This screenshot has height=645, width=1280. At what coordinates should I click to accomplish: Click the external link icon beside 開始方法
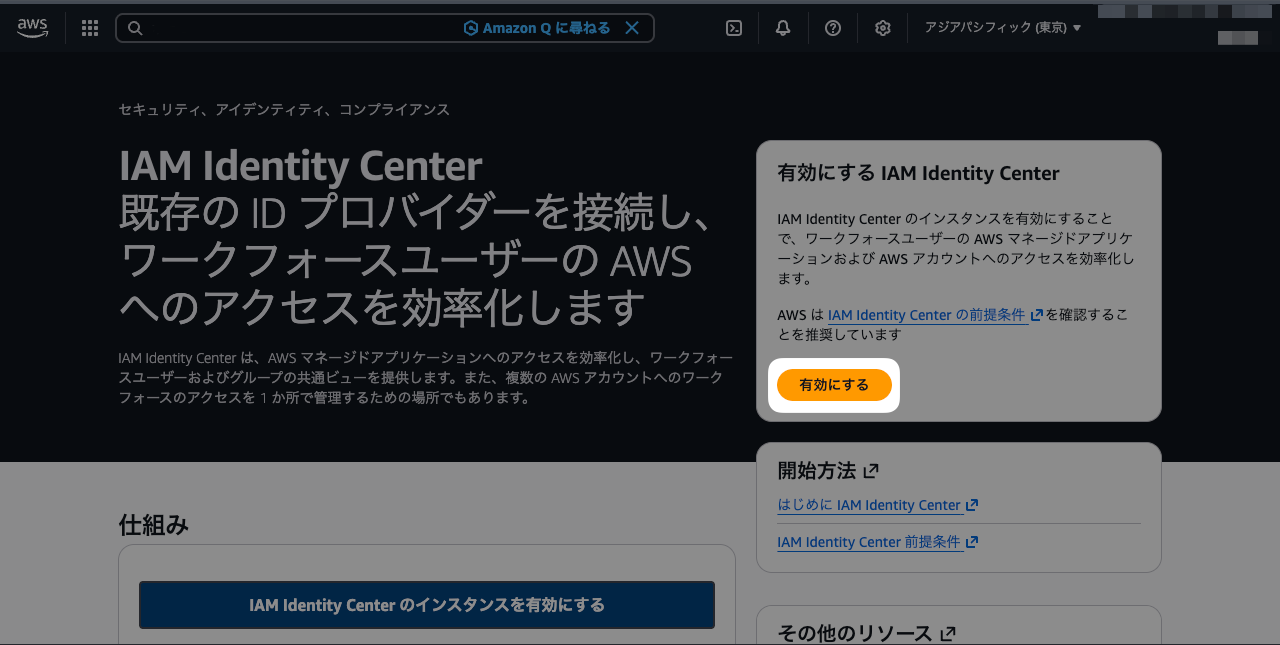[x=871, y=470]
